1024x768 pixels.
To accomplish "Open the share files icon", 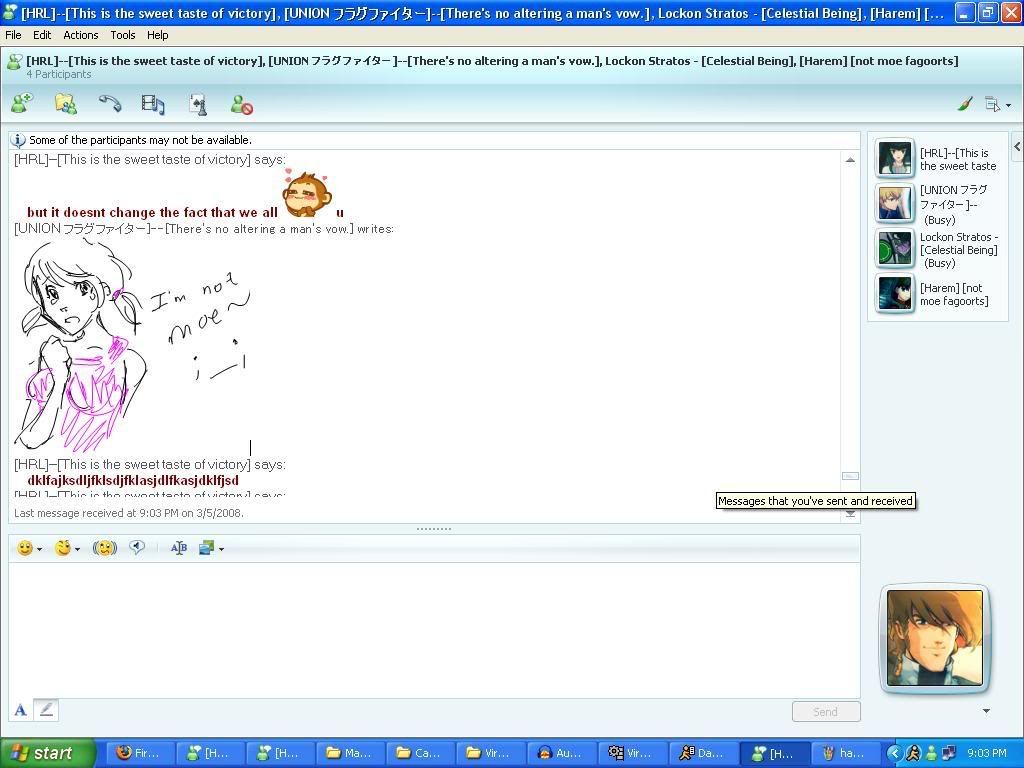I will tap(65, 104).
